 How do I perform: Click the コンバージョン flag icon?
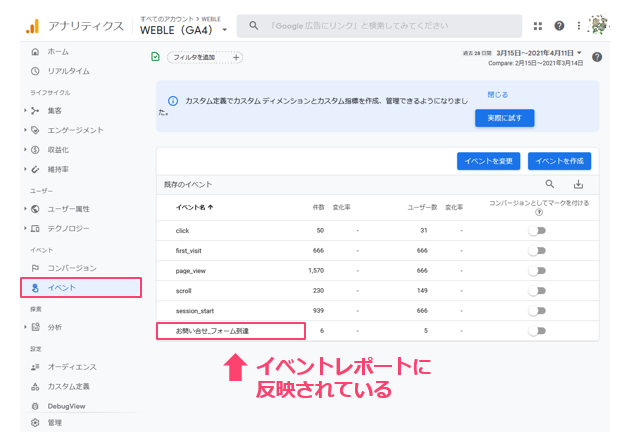tap(35, 268)
